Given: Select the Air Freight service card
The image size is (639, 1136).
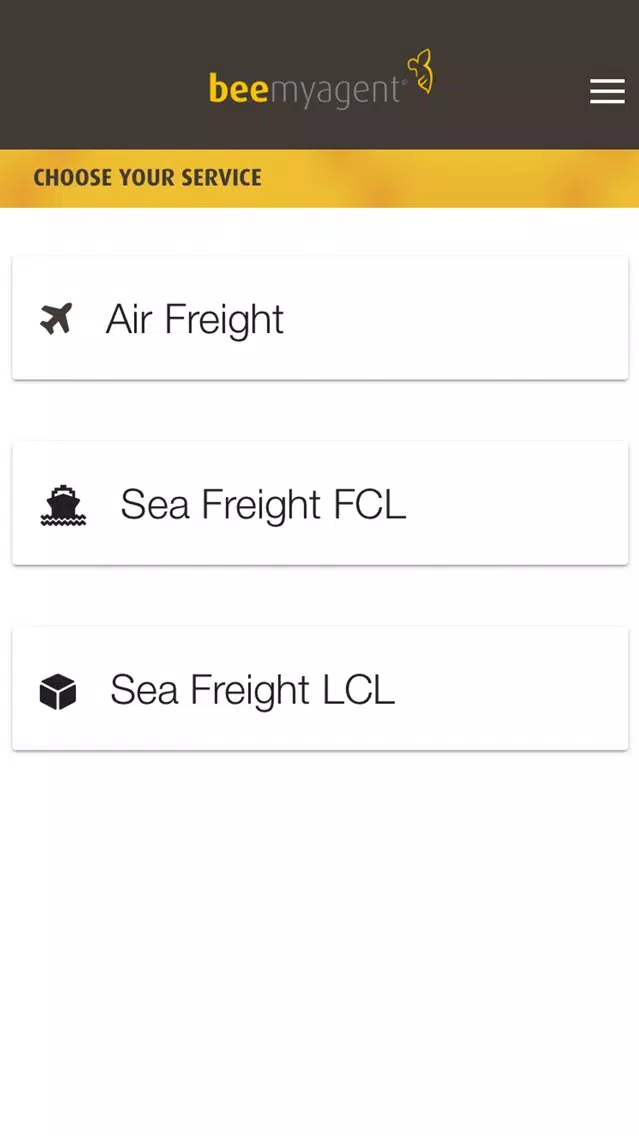Looking at the screenshot, I should 320,317.
